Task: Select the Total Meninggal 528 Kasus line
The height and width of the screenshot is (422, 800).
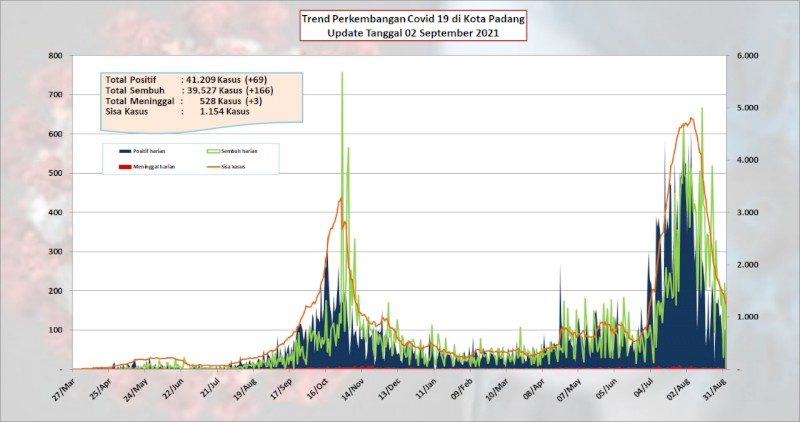Action: 184,101
